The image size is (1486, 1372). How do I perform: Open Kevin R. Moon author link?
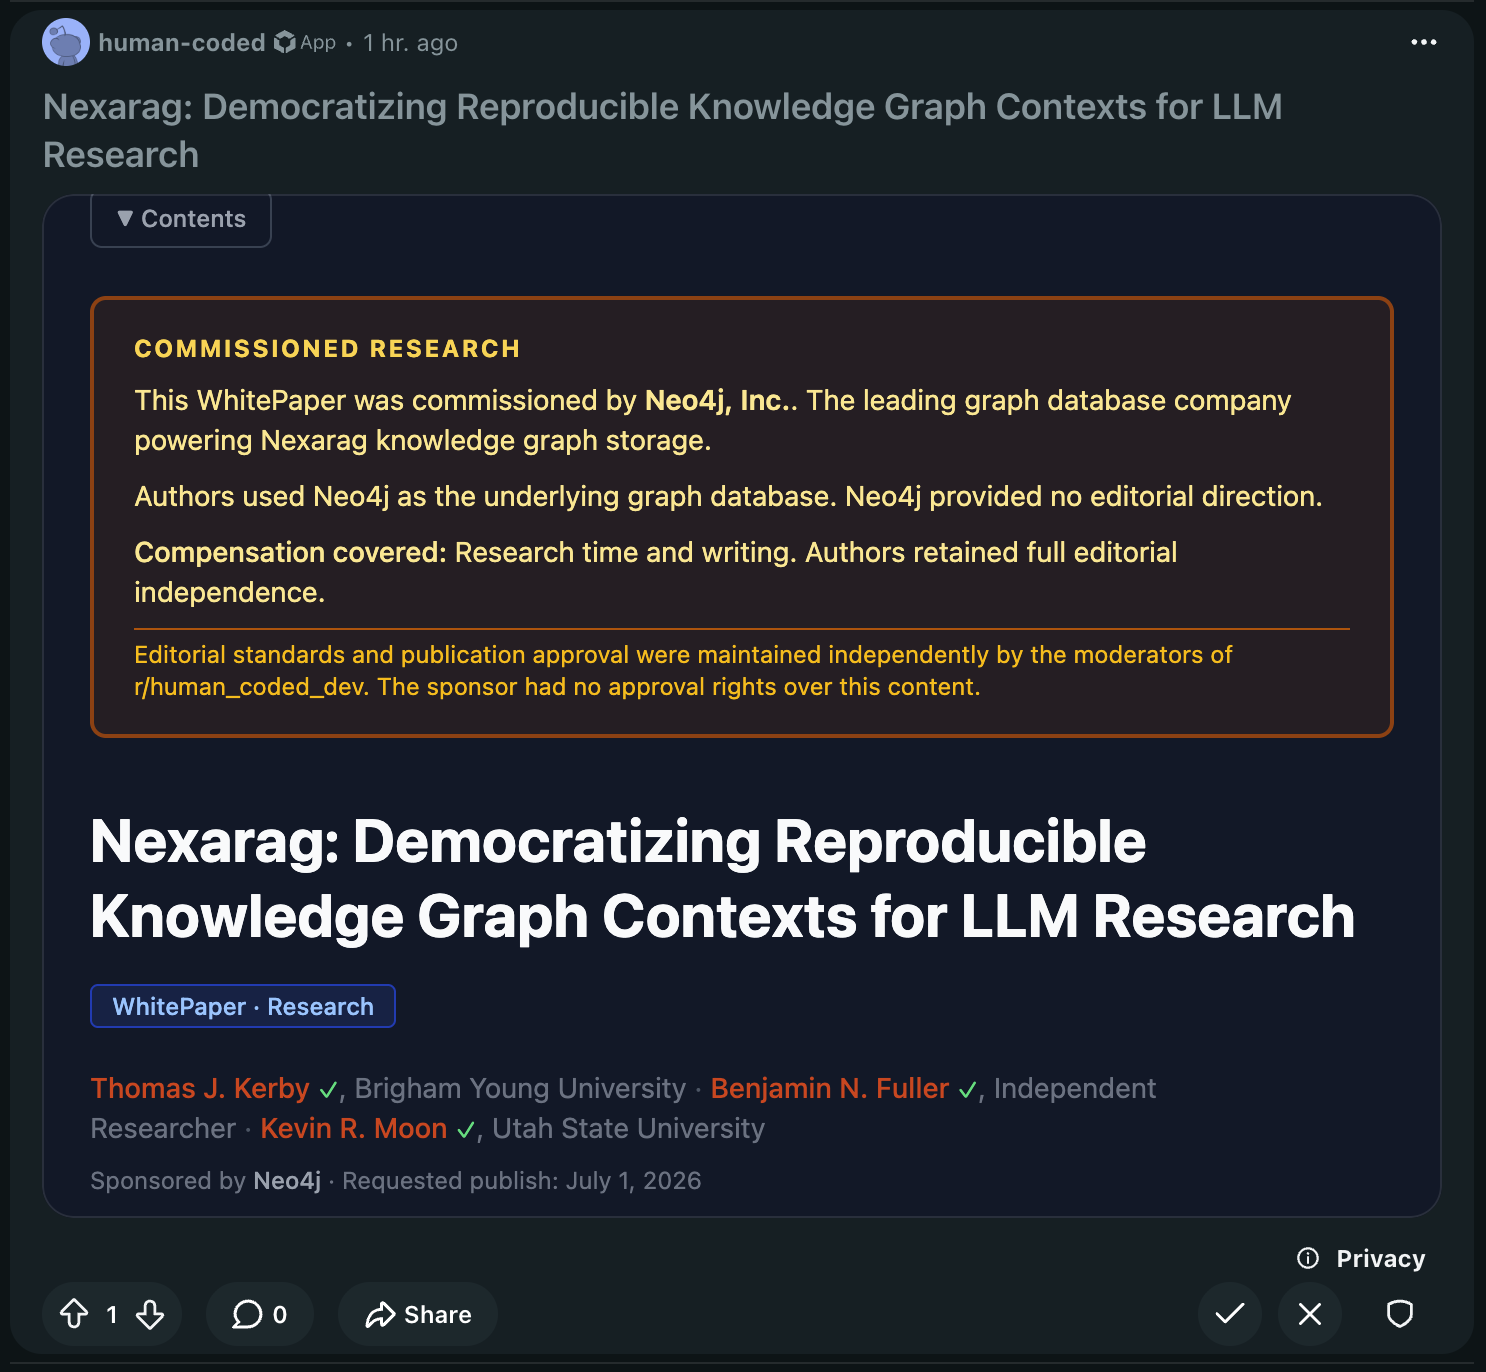pyautogui.click(x=353, y=1128)
